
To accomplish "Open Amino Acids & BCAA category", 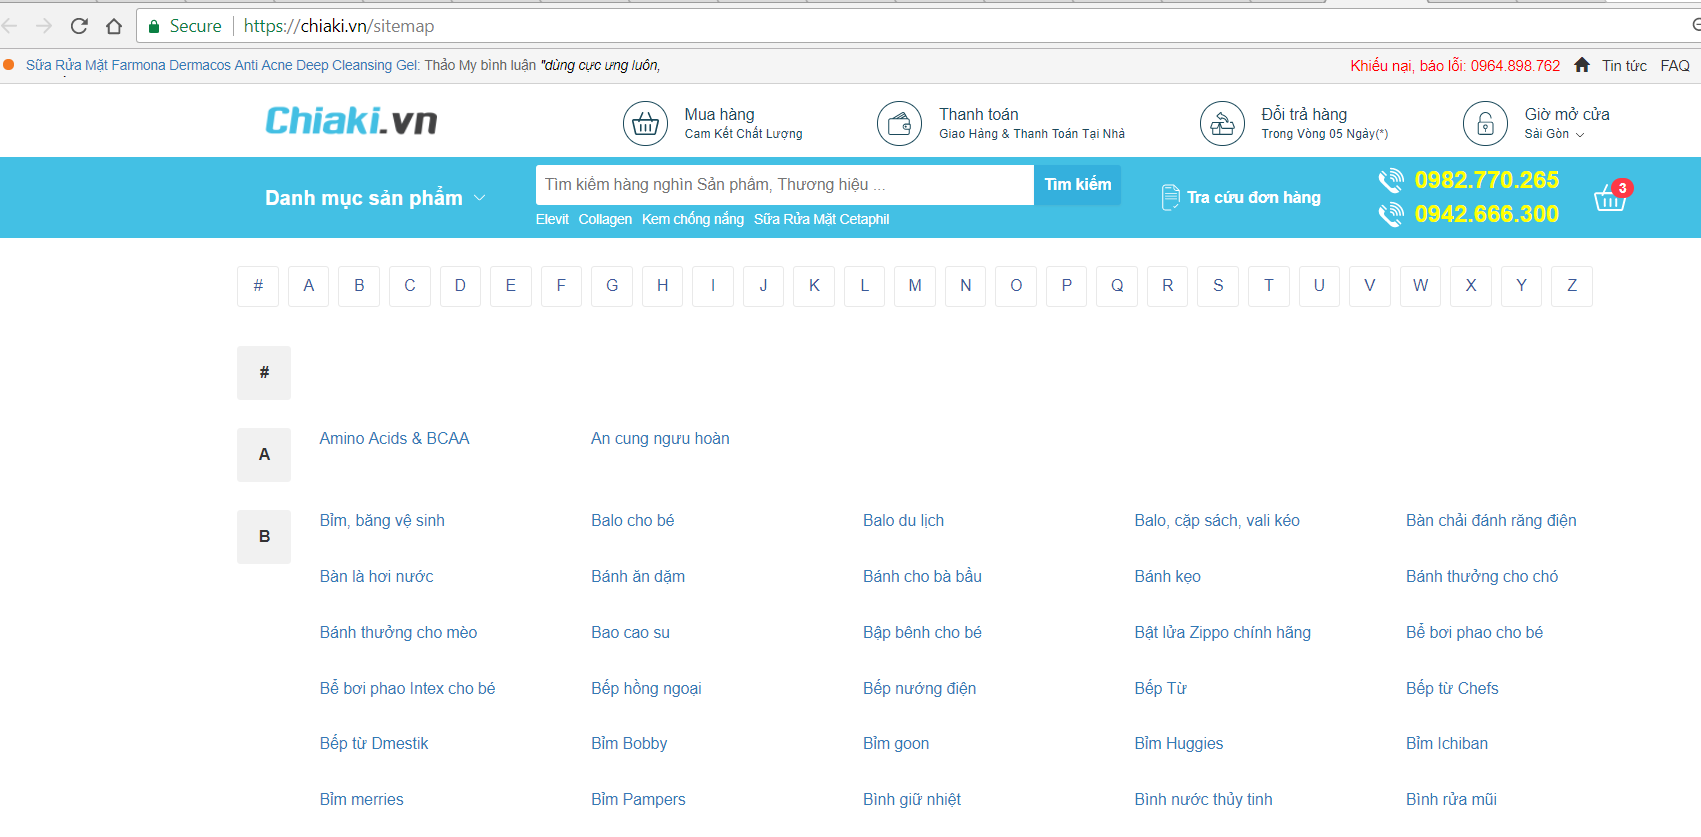I will coord(394,439).
